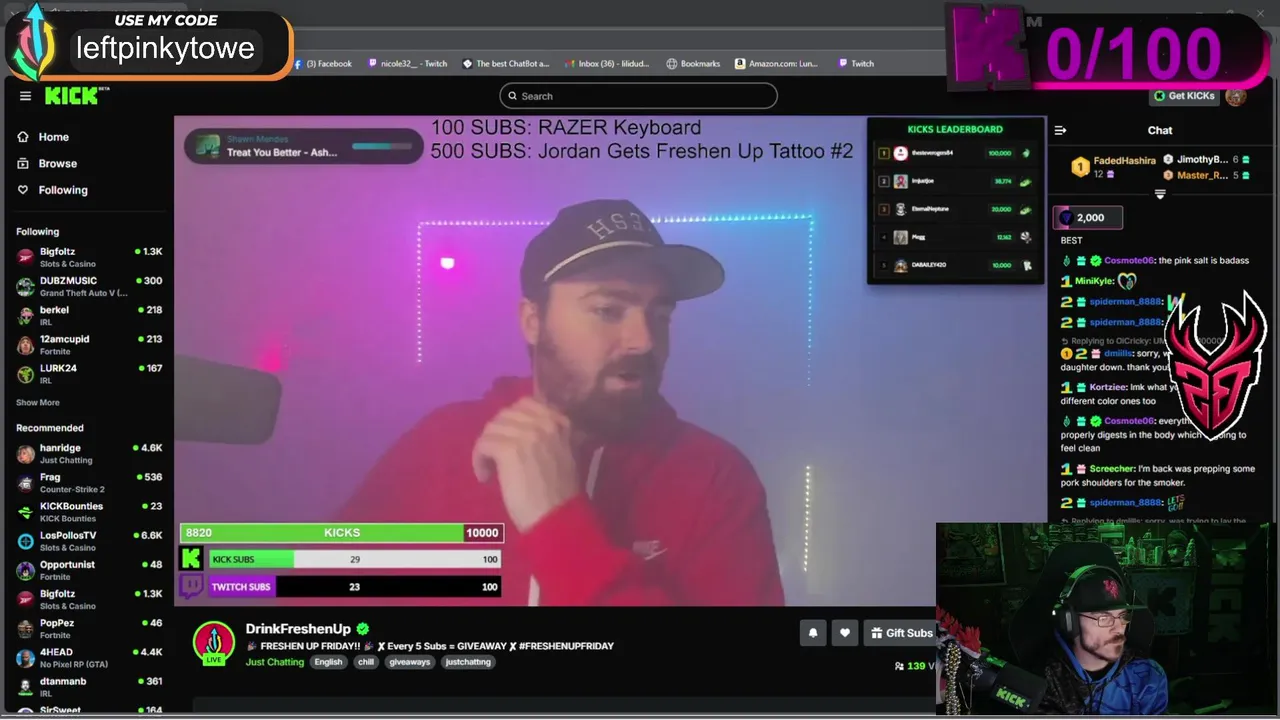This screenshot has width=1280, height=720.
Task: Open the Just Chatting category link
Action: pos(275,662)
